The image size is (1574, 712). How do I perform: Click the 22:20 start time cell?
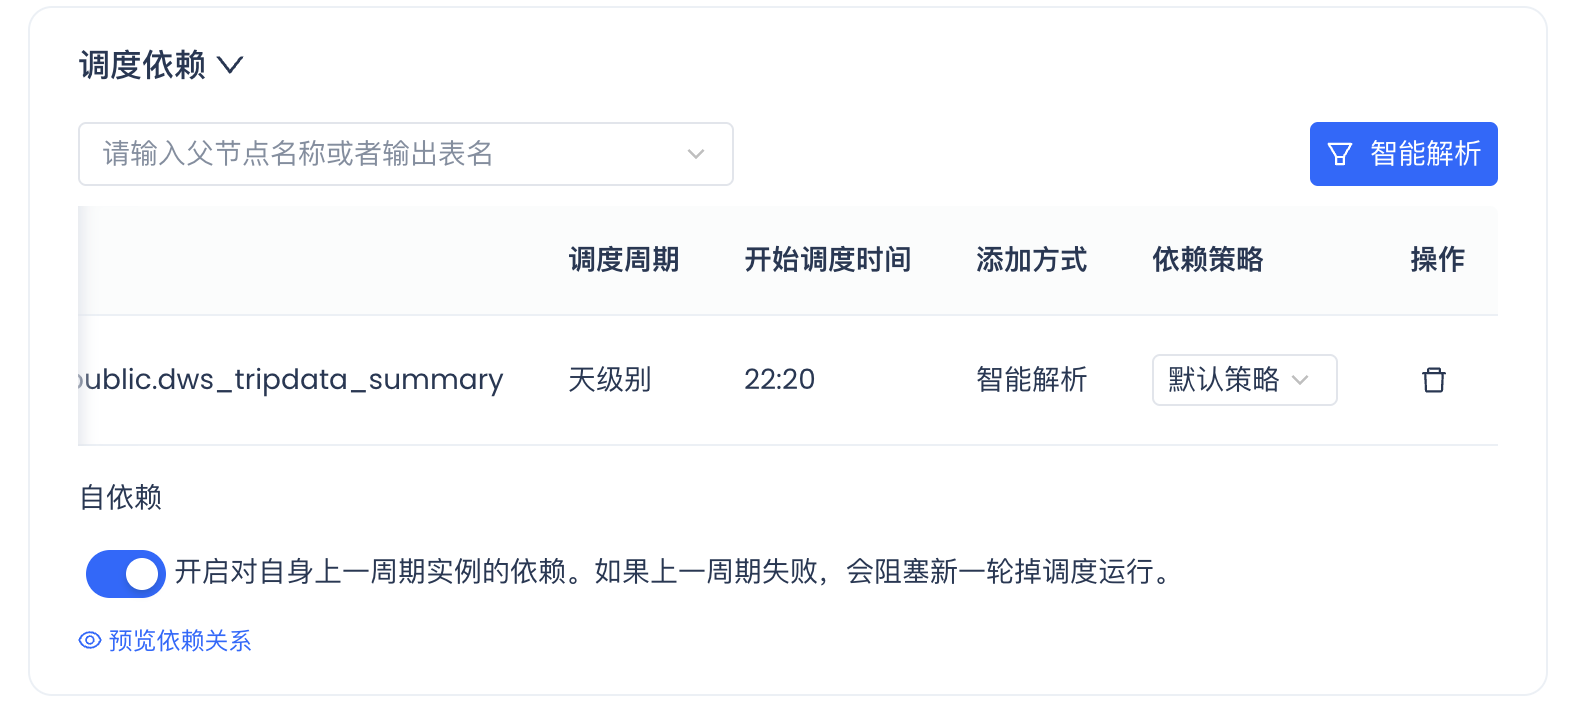[780, 380]
